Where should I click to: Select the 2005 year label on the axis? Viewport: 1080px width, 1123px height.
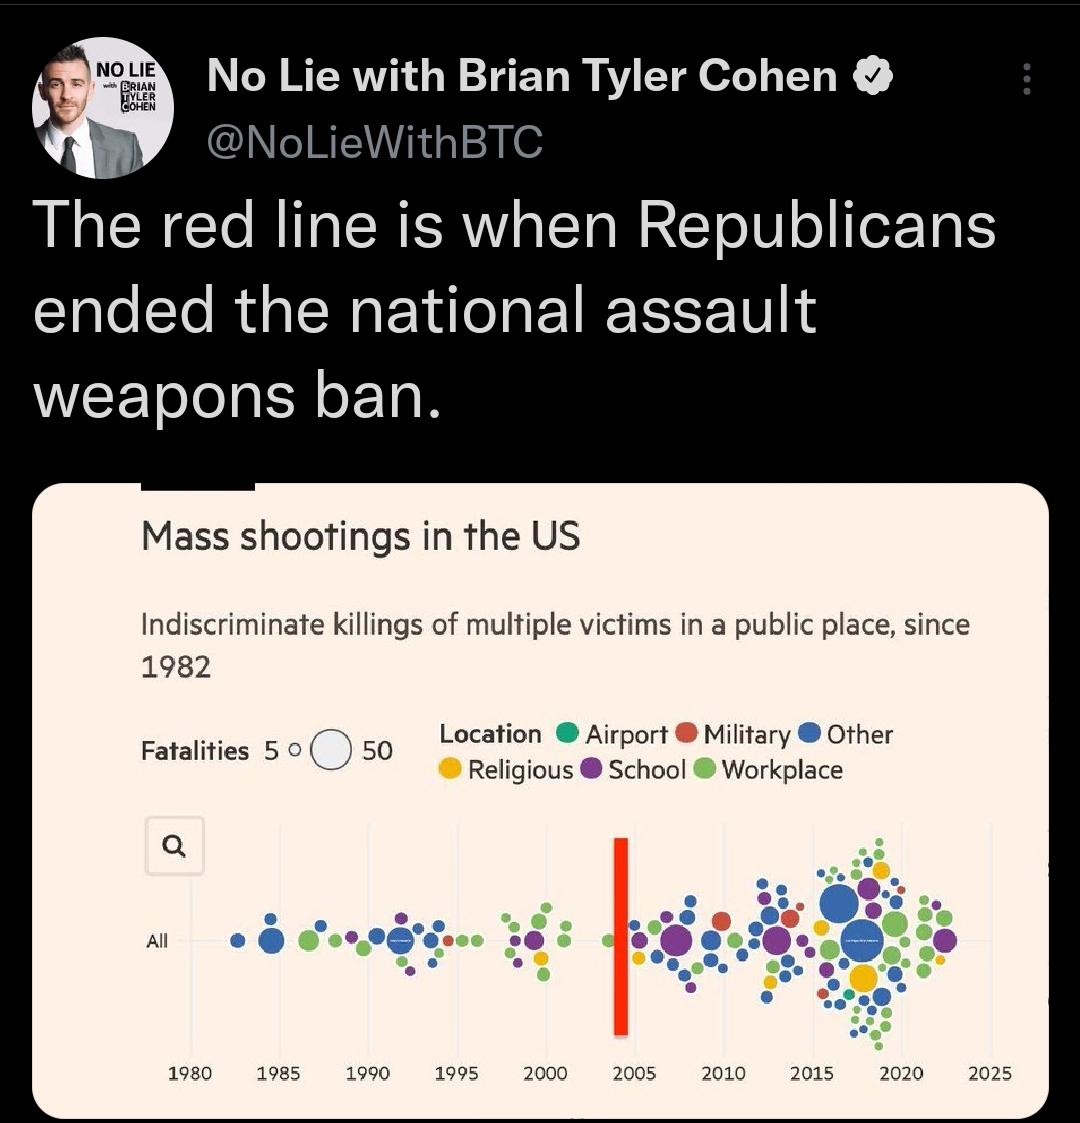click(634, 1072)
